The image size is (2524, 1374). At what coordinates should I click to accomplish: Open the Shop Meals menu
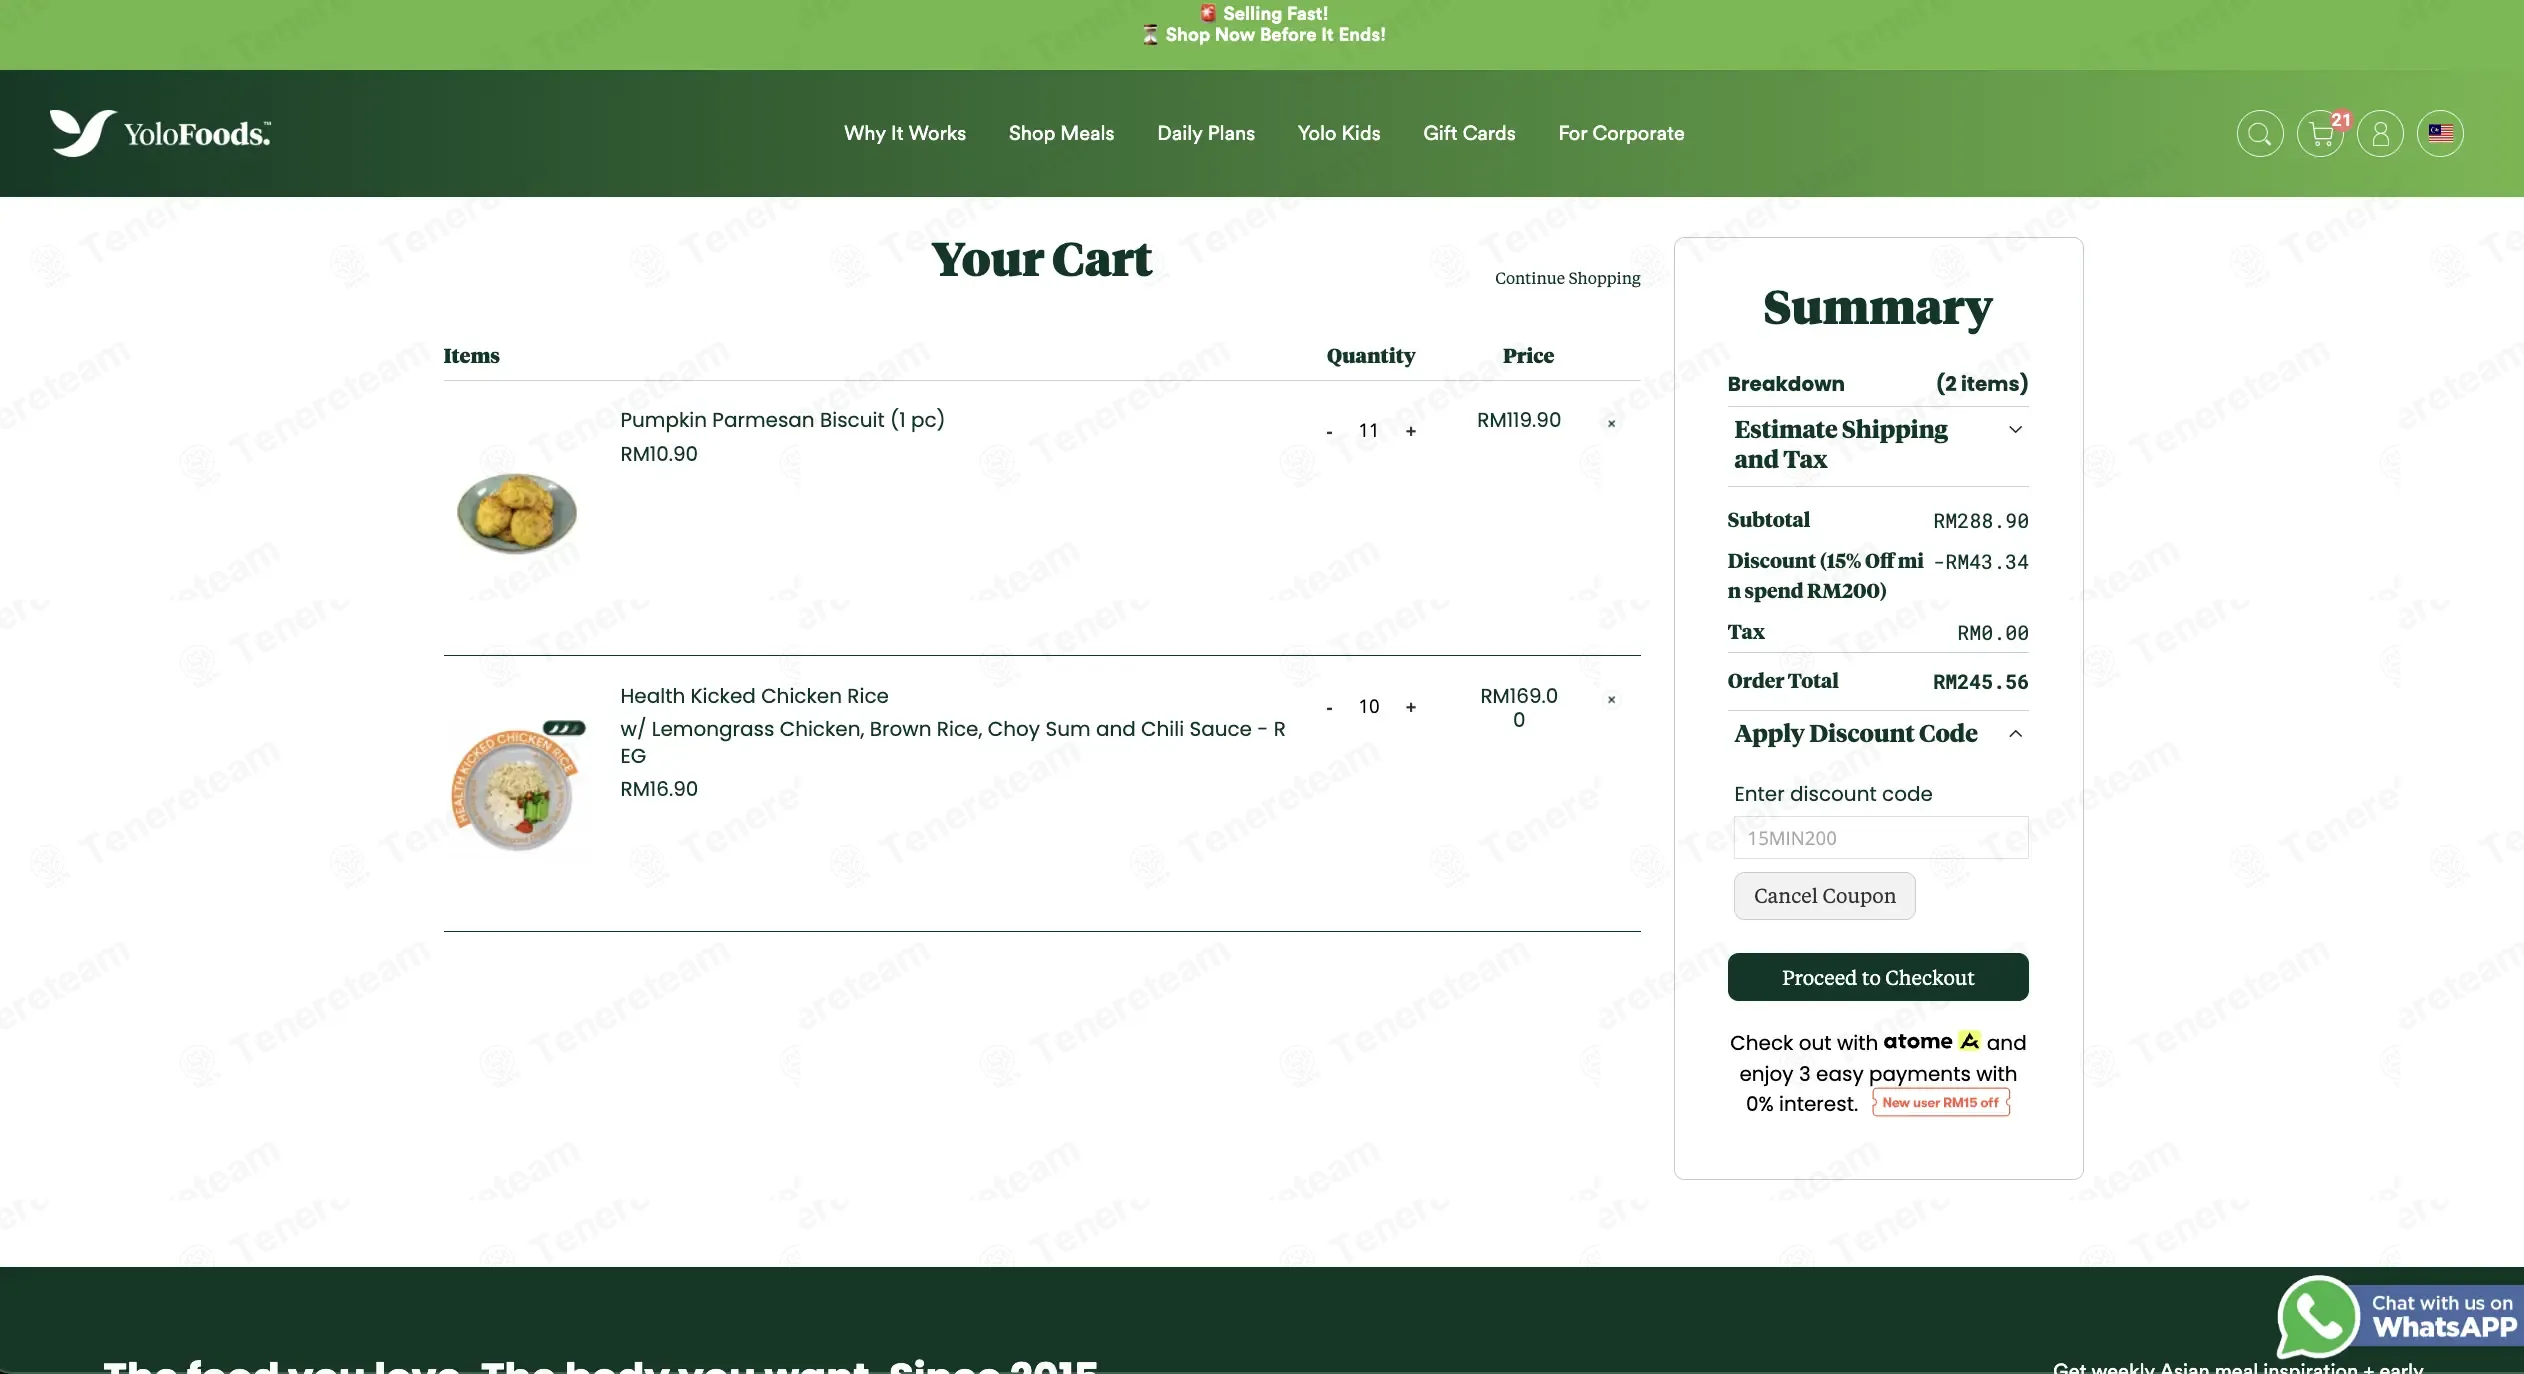(x=1061, y=133)
